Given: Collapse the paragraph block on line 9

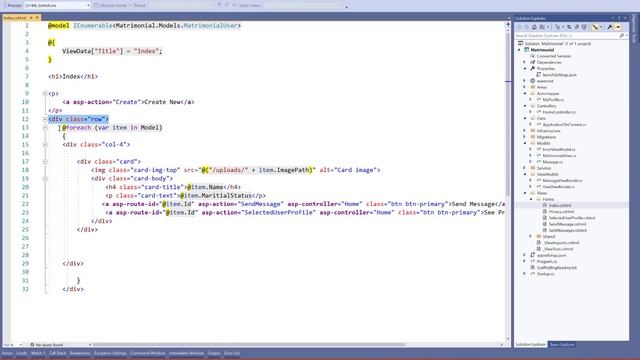Looking at the screenshot, I should coord(45,93).
